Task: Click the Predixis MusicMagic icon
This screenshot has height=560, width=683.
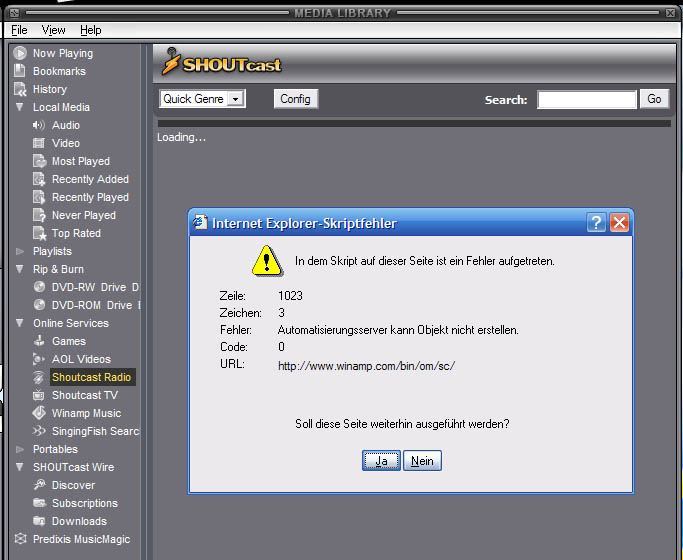Action: point(20,539)
